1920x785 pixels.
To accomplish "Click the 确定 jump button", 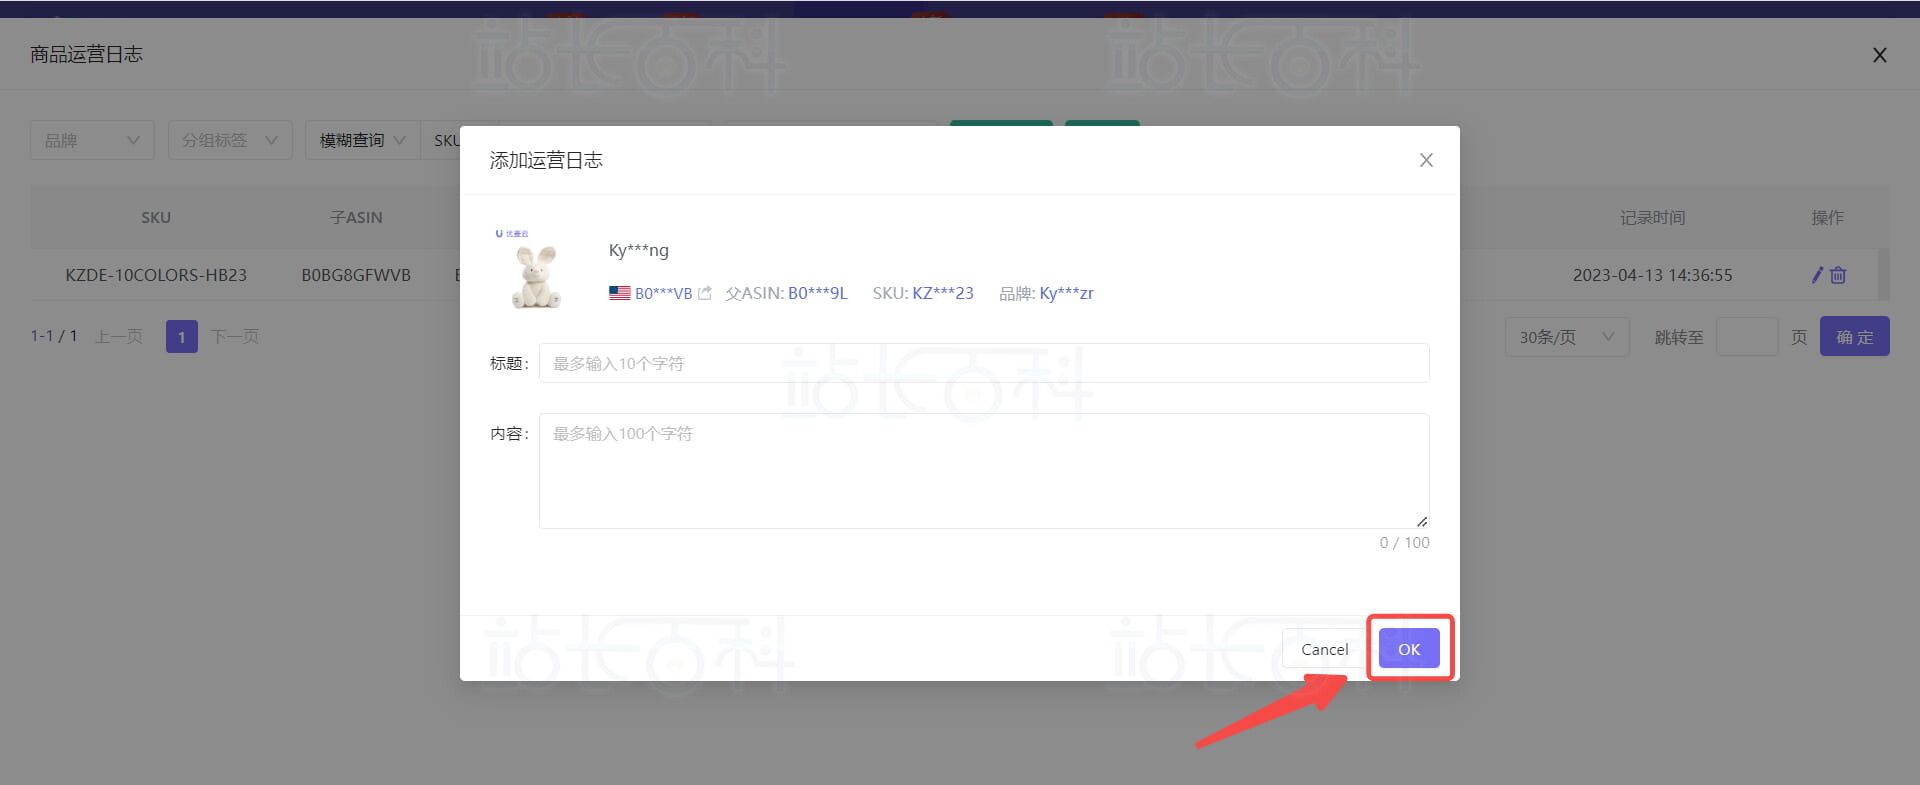I will (1854, 337).
